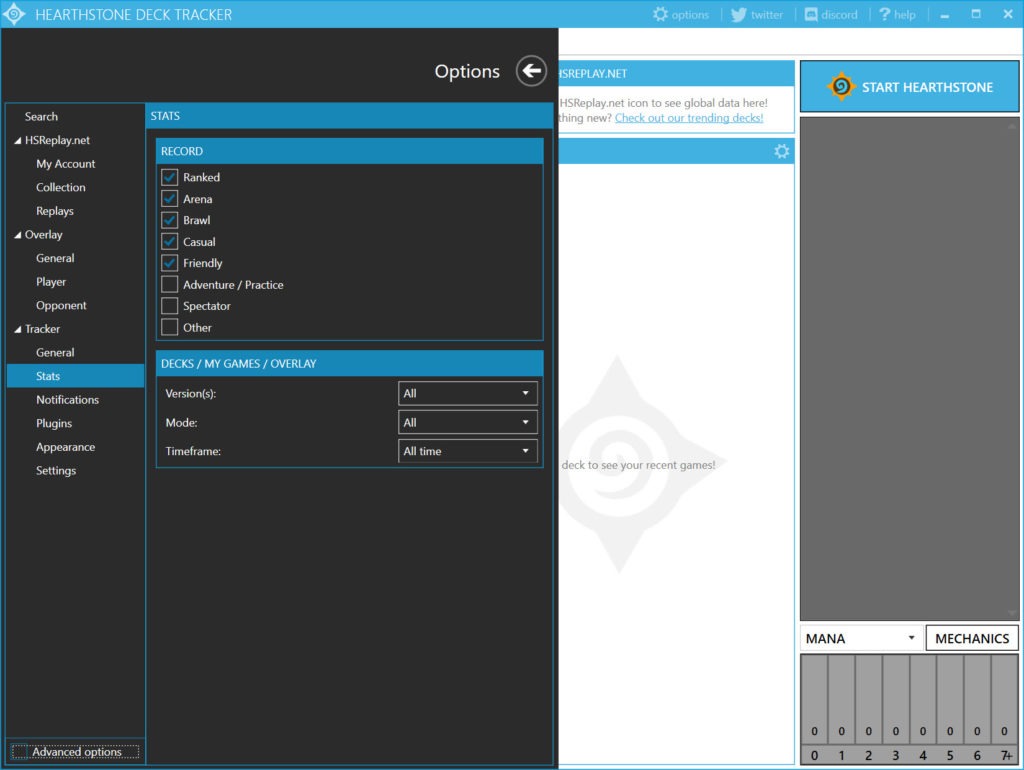Enable the Spectator checkbox
This screenshot has height=770, width=1024.
[170, 306]
